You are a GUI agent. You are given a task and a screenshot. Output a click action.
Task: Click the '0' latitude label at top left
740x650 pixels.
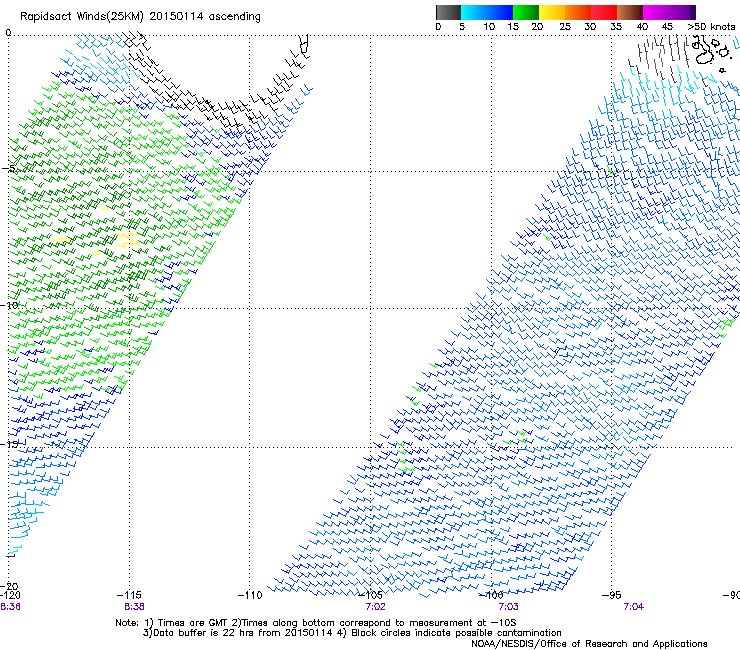coord(8,33)
